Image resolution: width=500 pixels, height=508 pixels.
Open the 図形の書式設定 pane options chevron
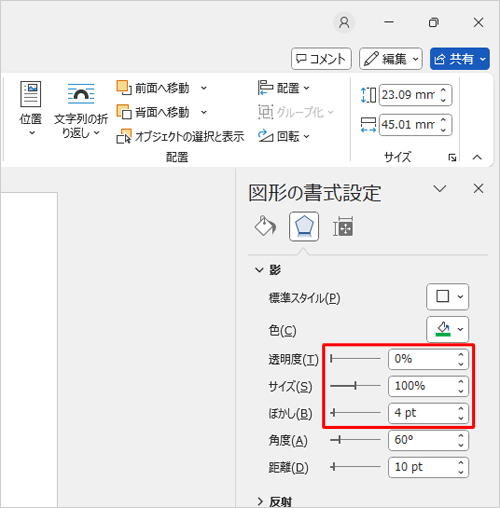click(x=440, y=189)
